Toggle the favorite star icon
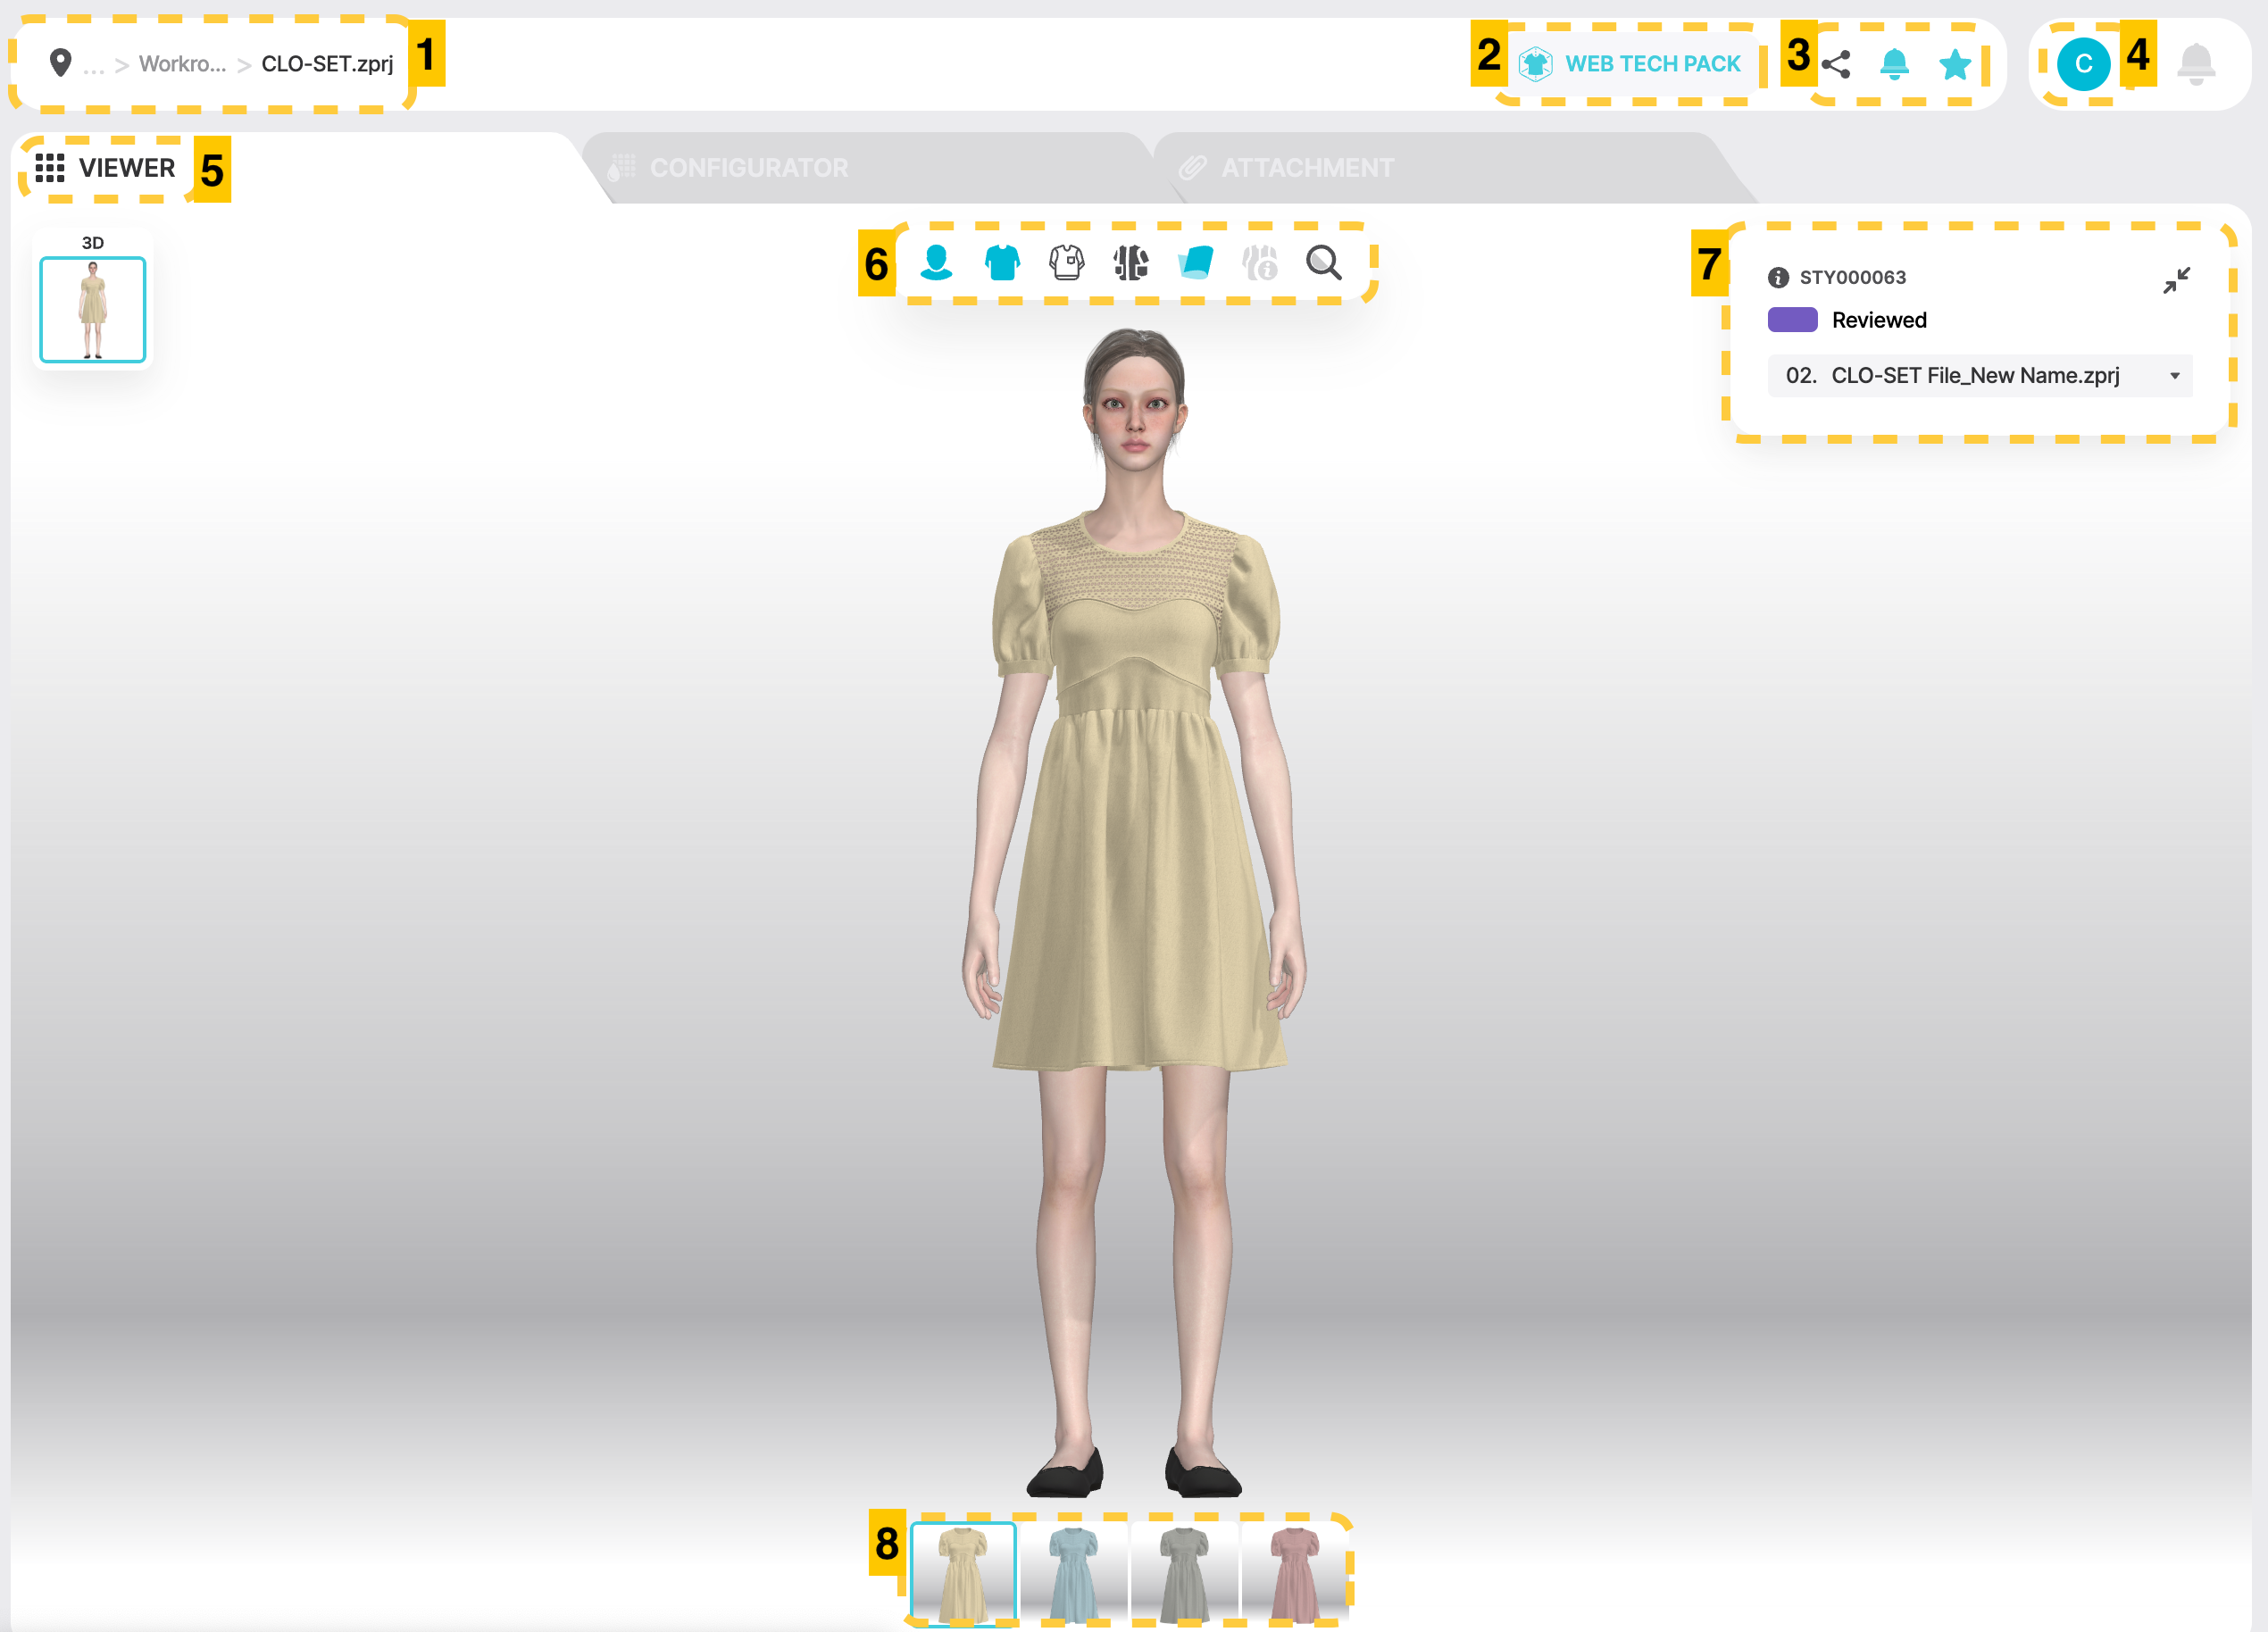This screenshot has width=2268, height=1632. 1954,64
